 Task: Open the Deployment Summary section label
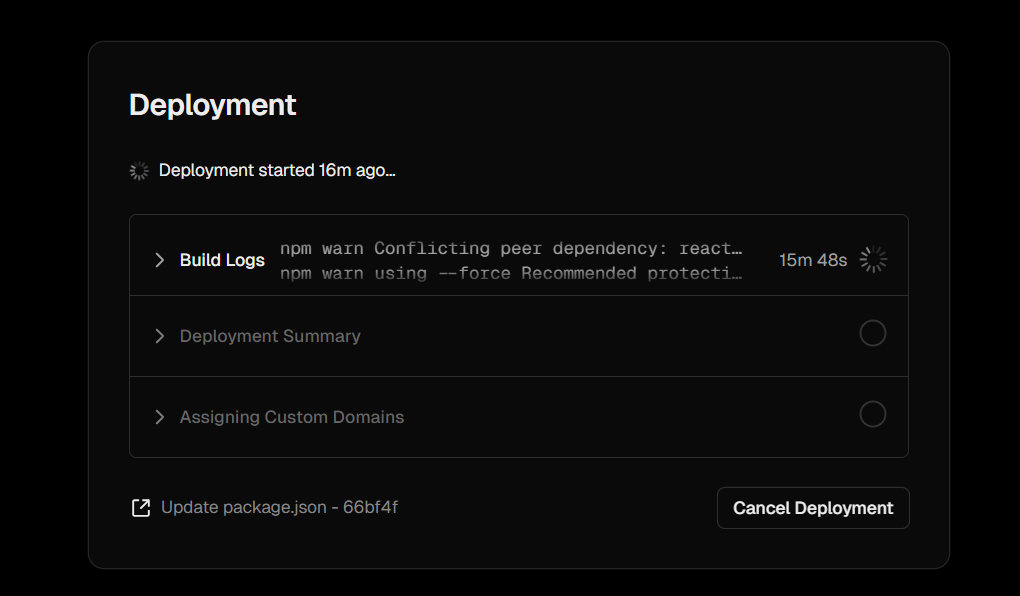coord(270,336)
